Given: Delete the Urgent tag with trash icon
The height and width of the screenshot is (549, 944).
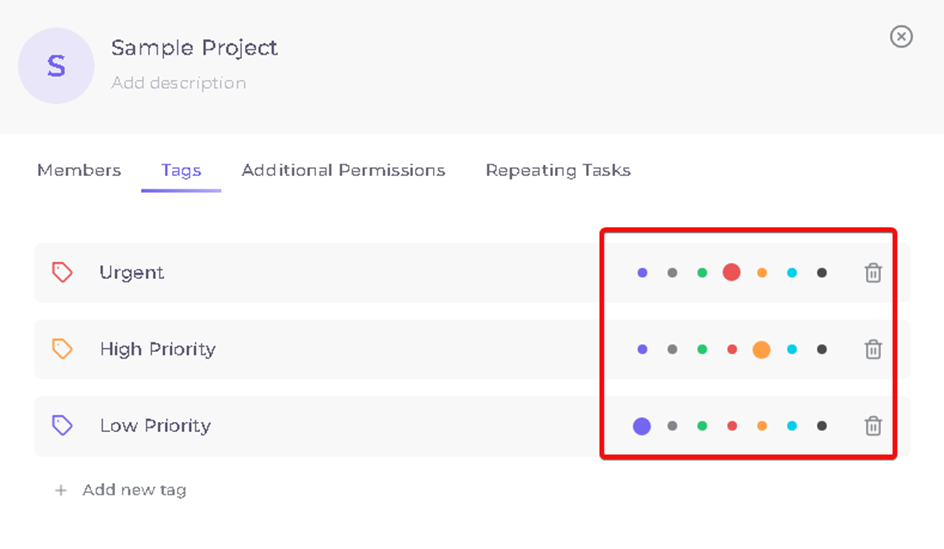Looking at the screenshot, I should (x=873, y=273).
